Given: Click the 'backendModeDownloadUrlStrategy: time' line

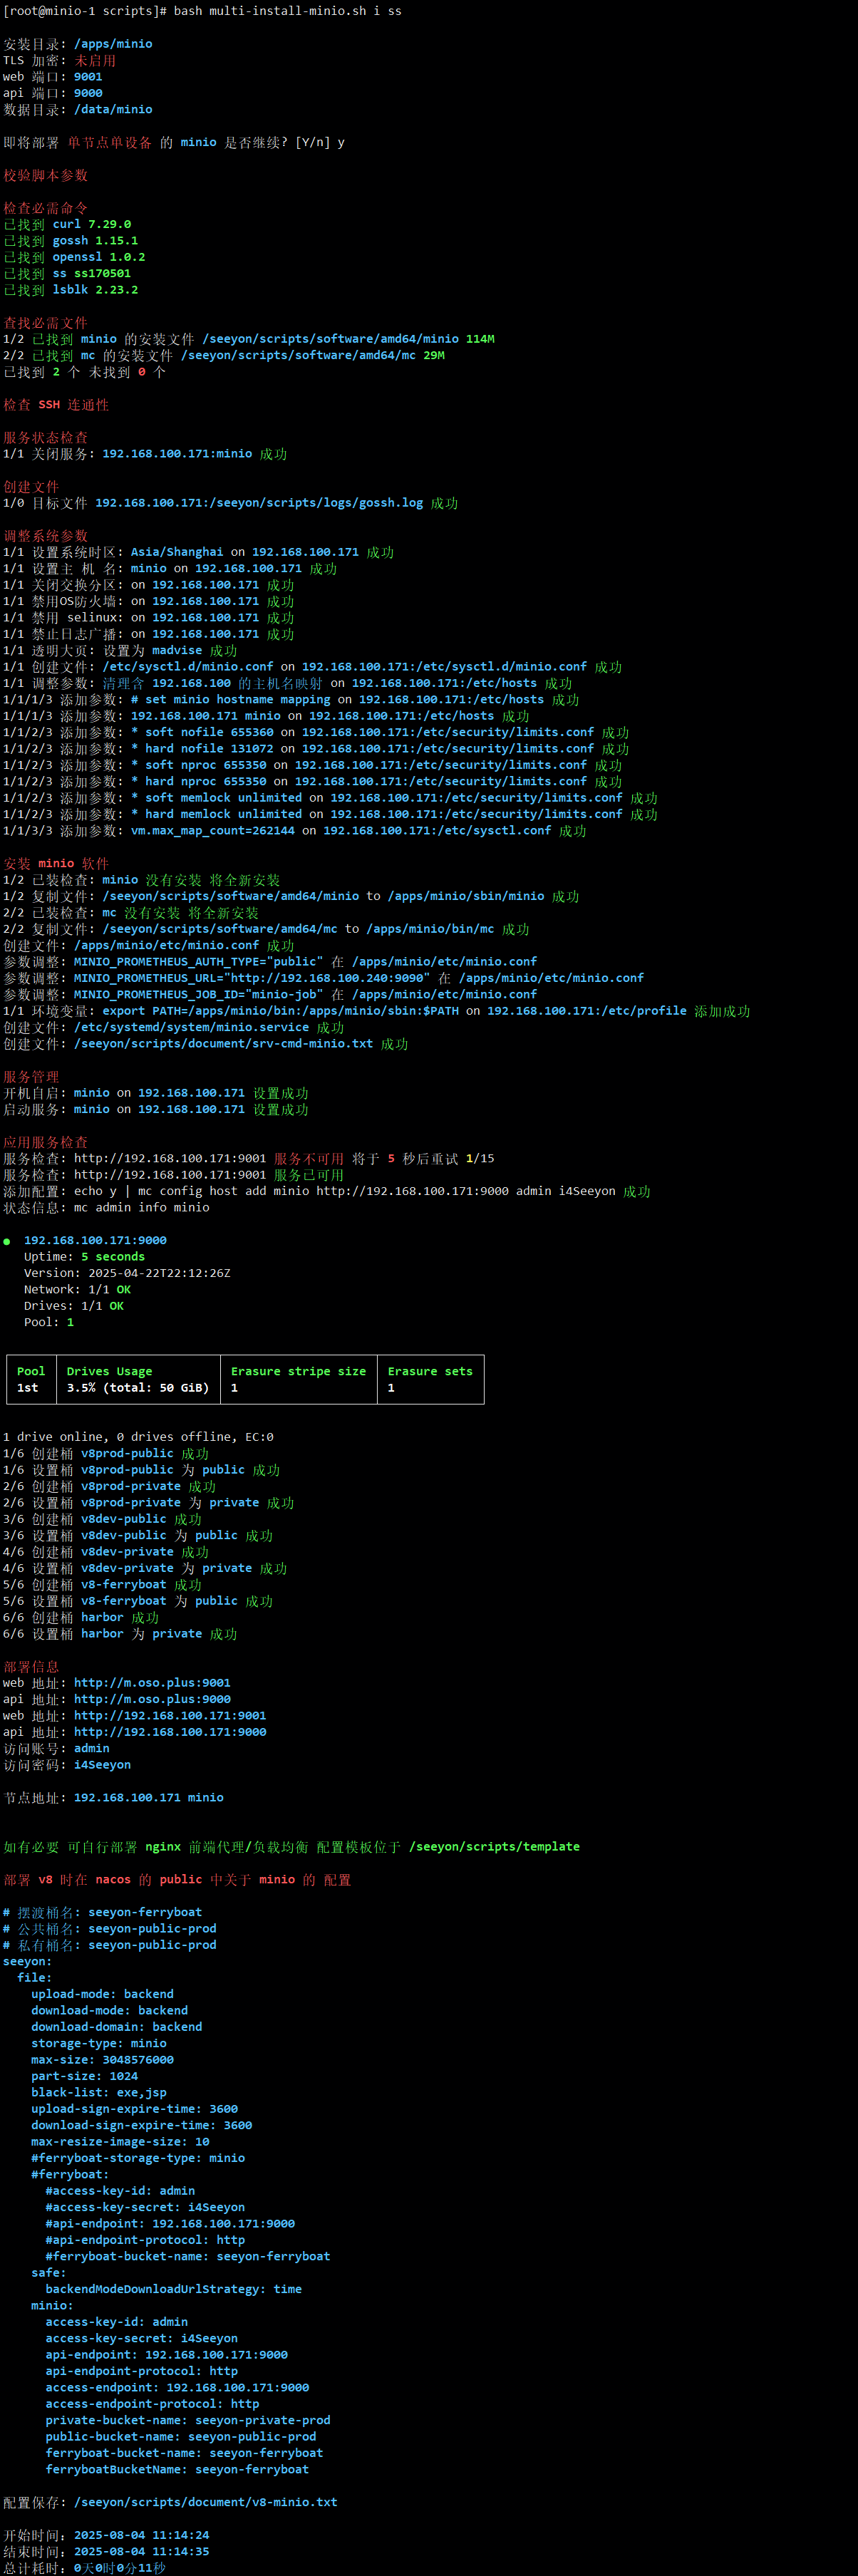Looking at the screenshot, I should [173, 2289].
